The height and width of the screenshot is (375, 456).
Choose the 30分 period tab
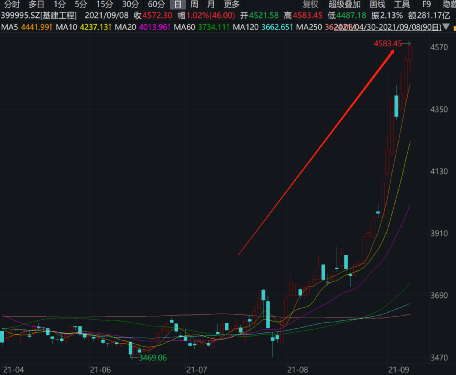[130, 4]
